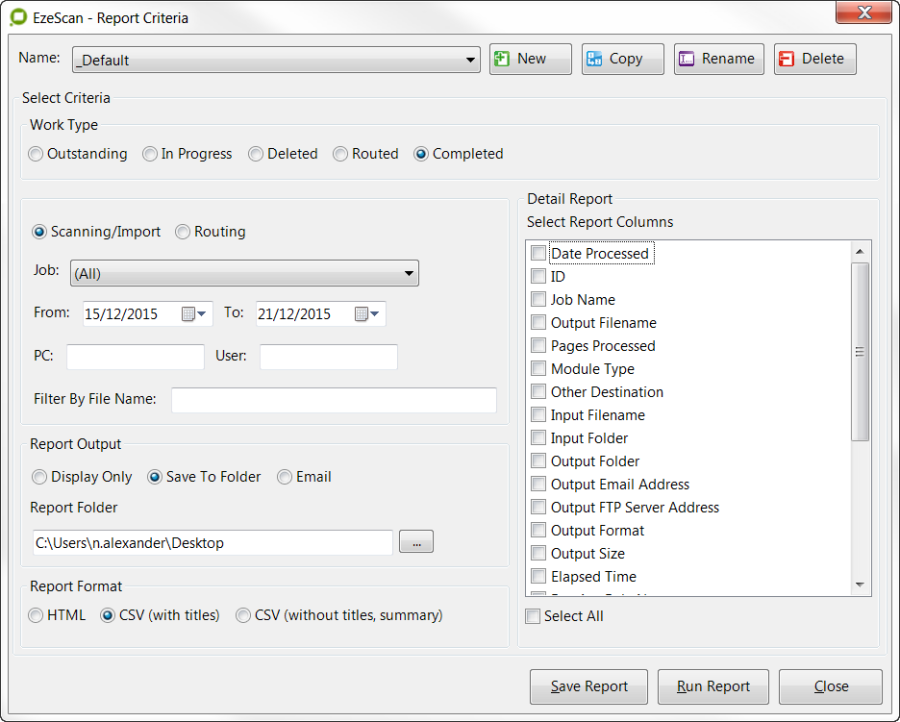Image resolution: width=900 pixels, height=722 pixels.
Task: Enable the Select All checkbox
Action: tap(534, 616)
